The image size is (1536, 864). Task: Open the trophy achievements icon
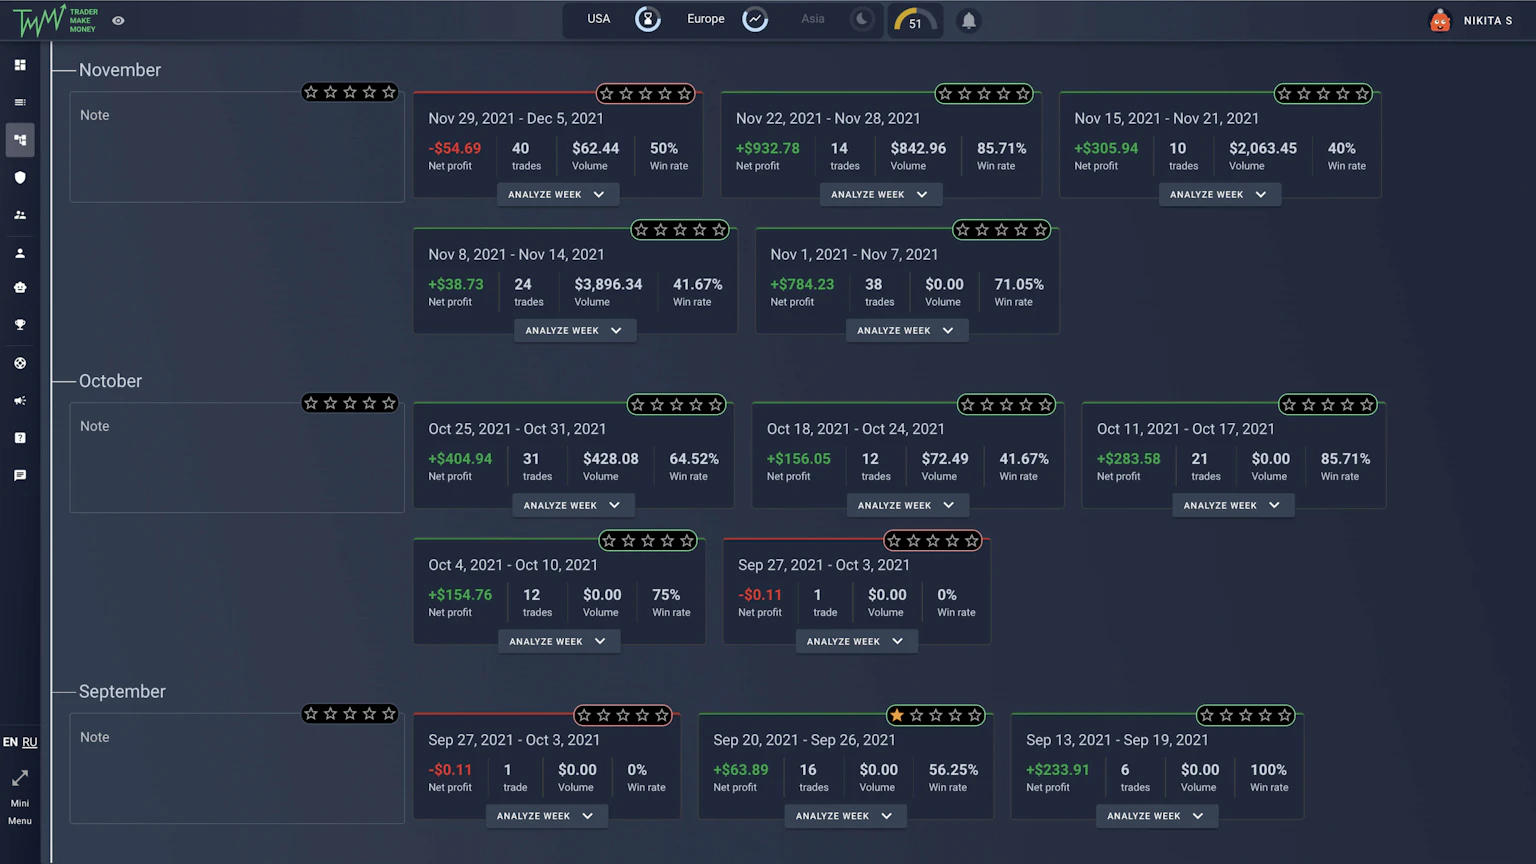pyautogui.click(x=20, y=324)
